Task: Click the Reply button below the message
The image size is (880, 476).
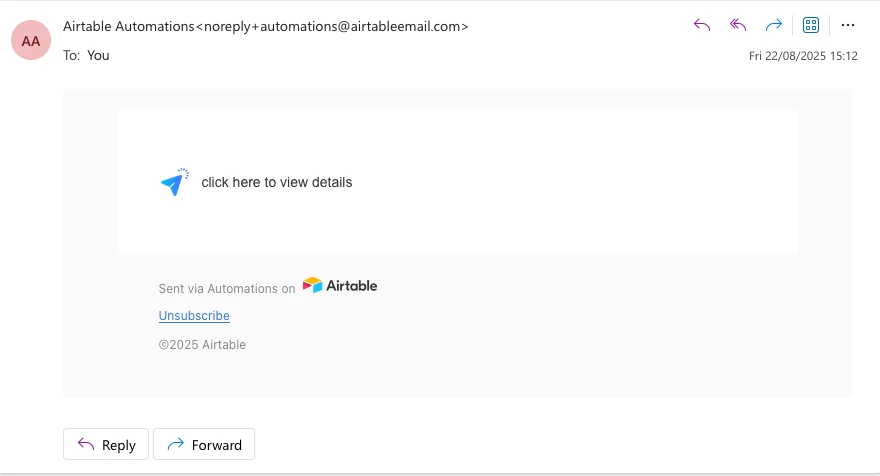Action: tap(106, 444)
